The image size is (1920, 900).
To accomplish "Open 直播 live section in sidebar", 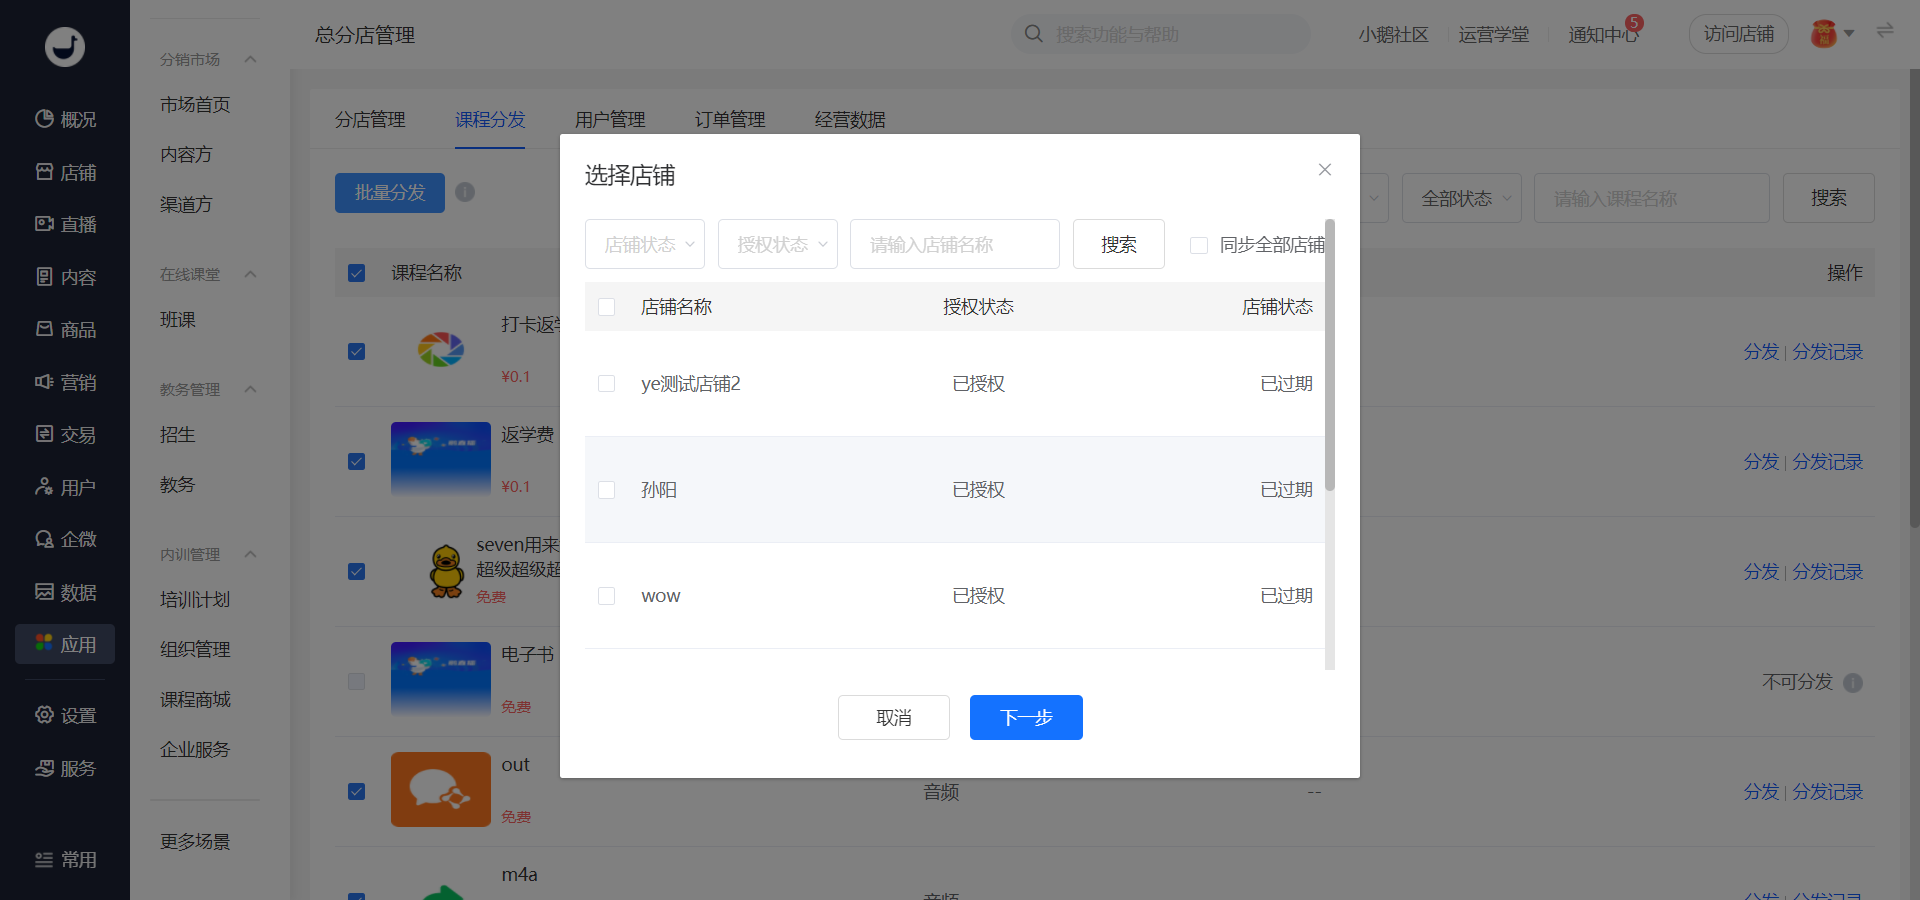I will point(65,224).
